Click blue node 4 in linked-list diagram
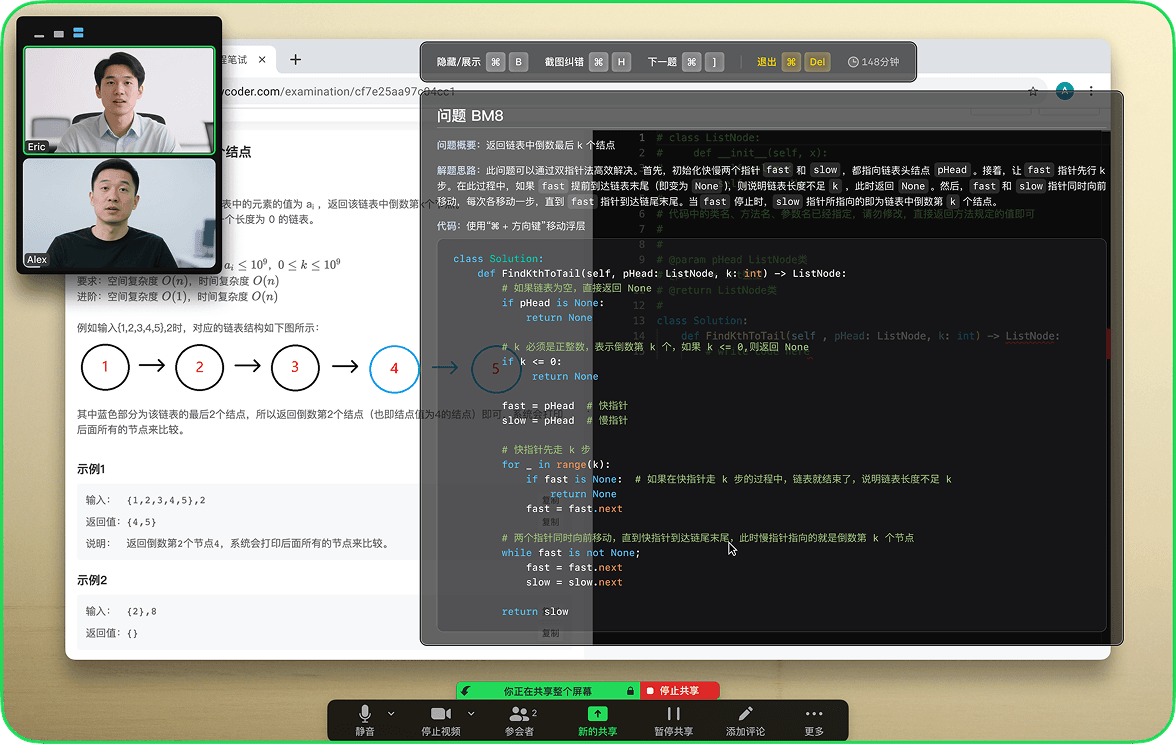Viewport: 1176px width, 745px height. point(394,368)
